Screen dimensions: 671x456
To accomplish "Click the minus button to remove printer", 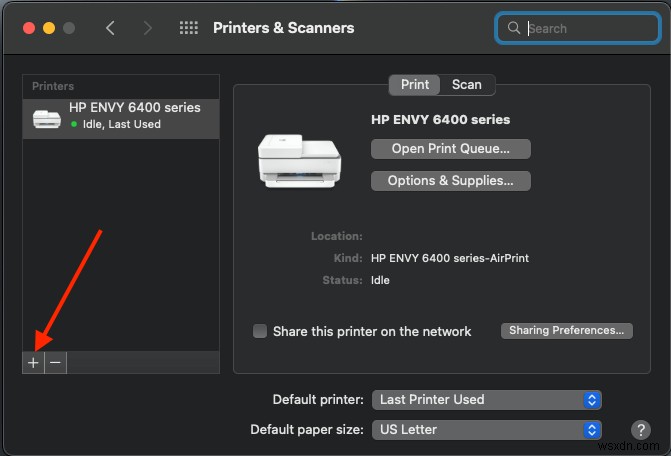I will coord(56,363).
